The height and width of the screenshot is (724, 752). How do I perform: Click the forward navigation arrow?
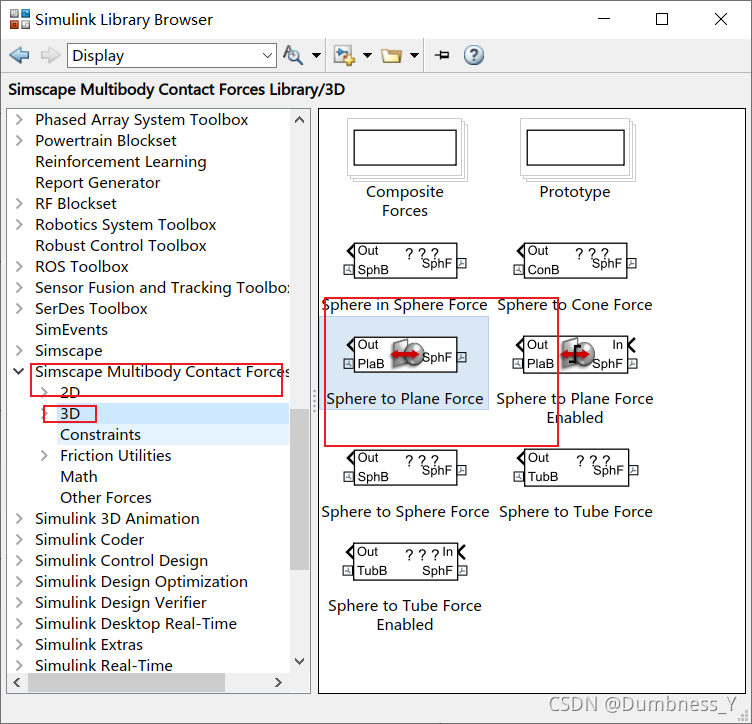pyautogui.click(x=50, y=56)
